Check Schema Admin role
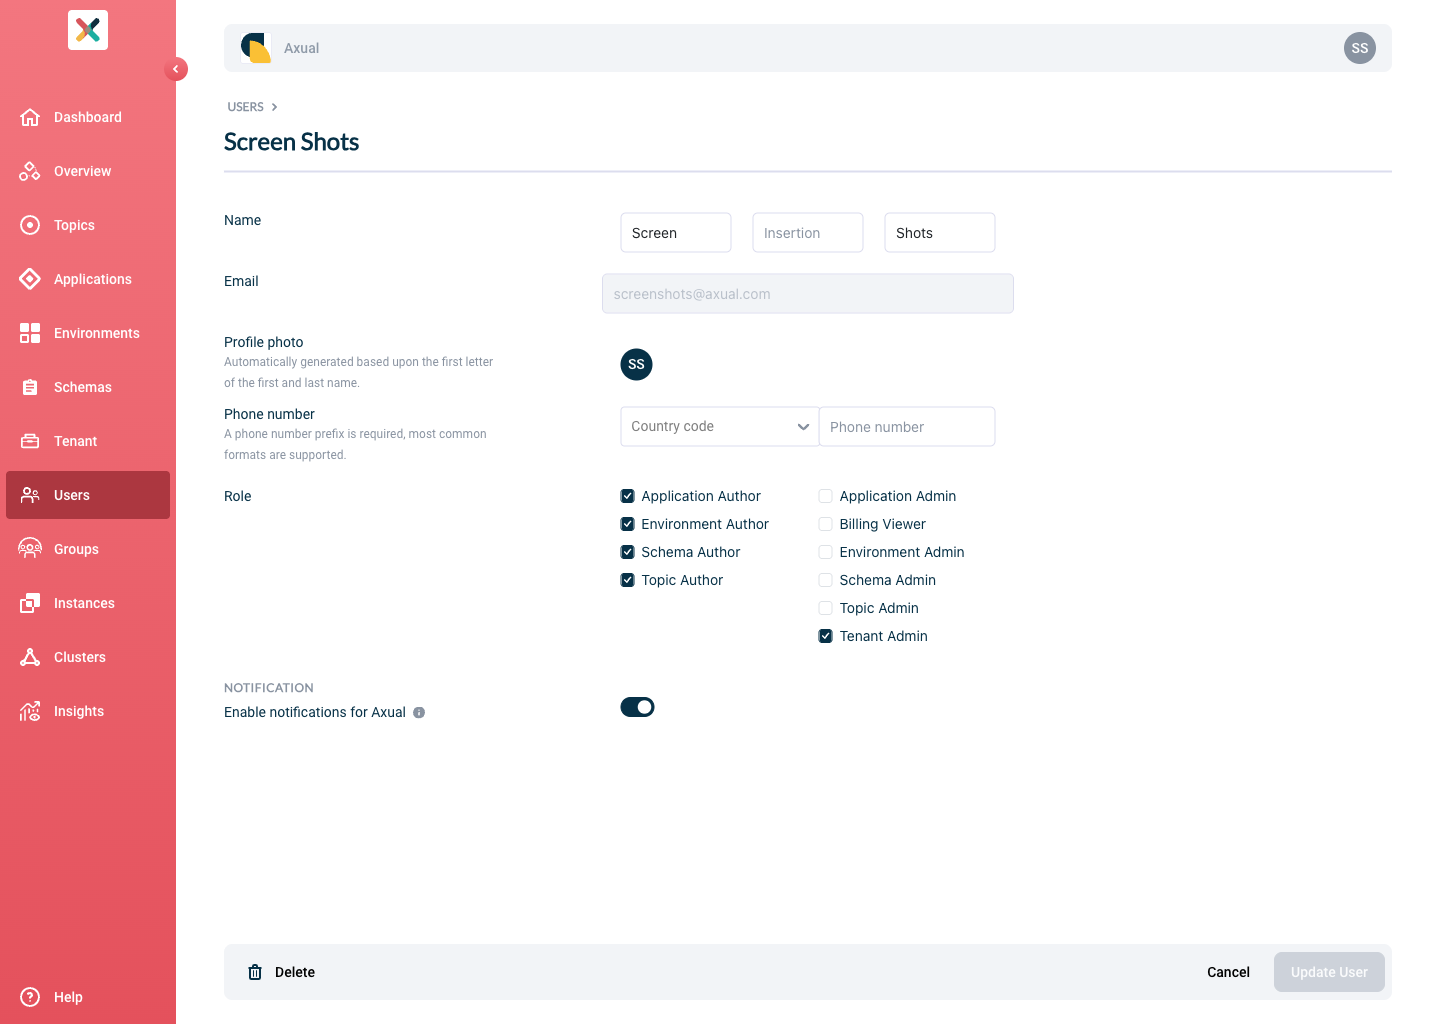The height and width of the screenshot is (1024, 1440). click(x=826, y=580)
